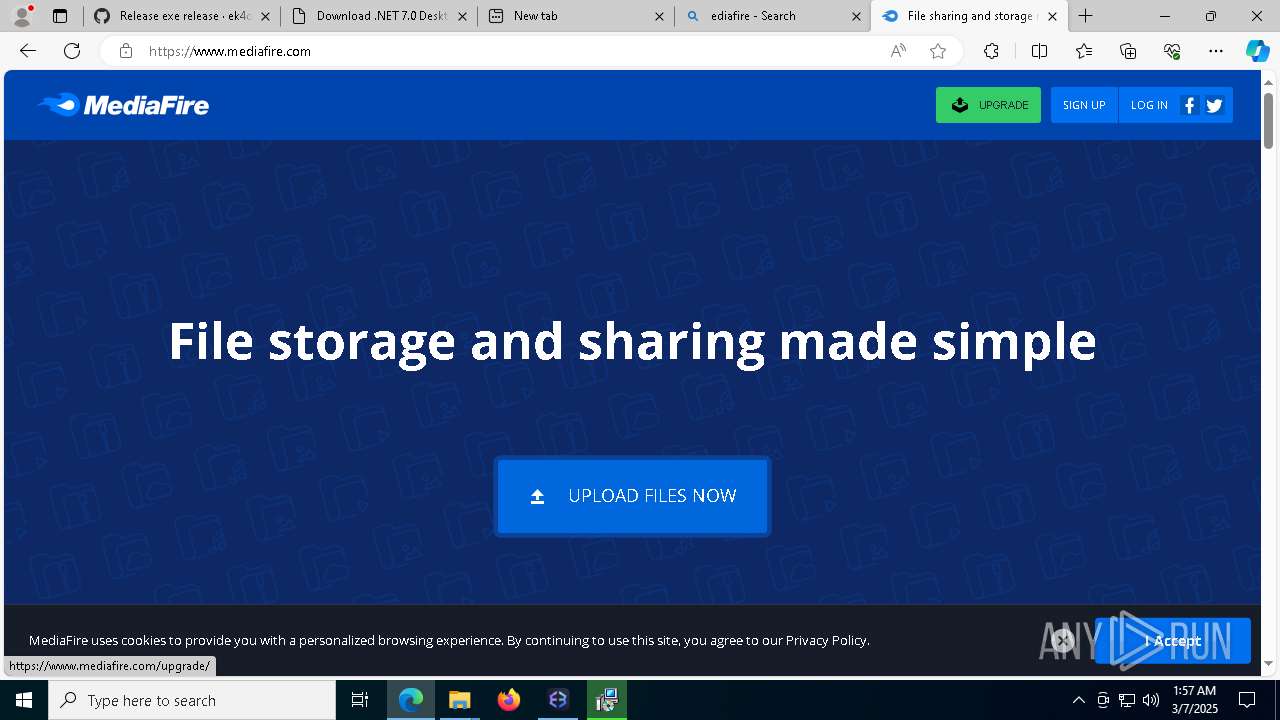Screen dimensions: 1280x720
Task: Open the Copilot sidebar icon
Action: click(x=1257, y=51)
